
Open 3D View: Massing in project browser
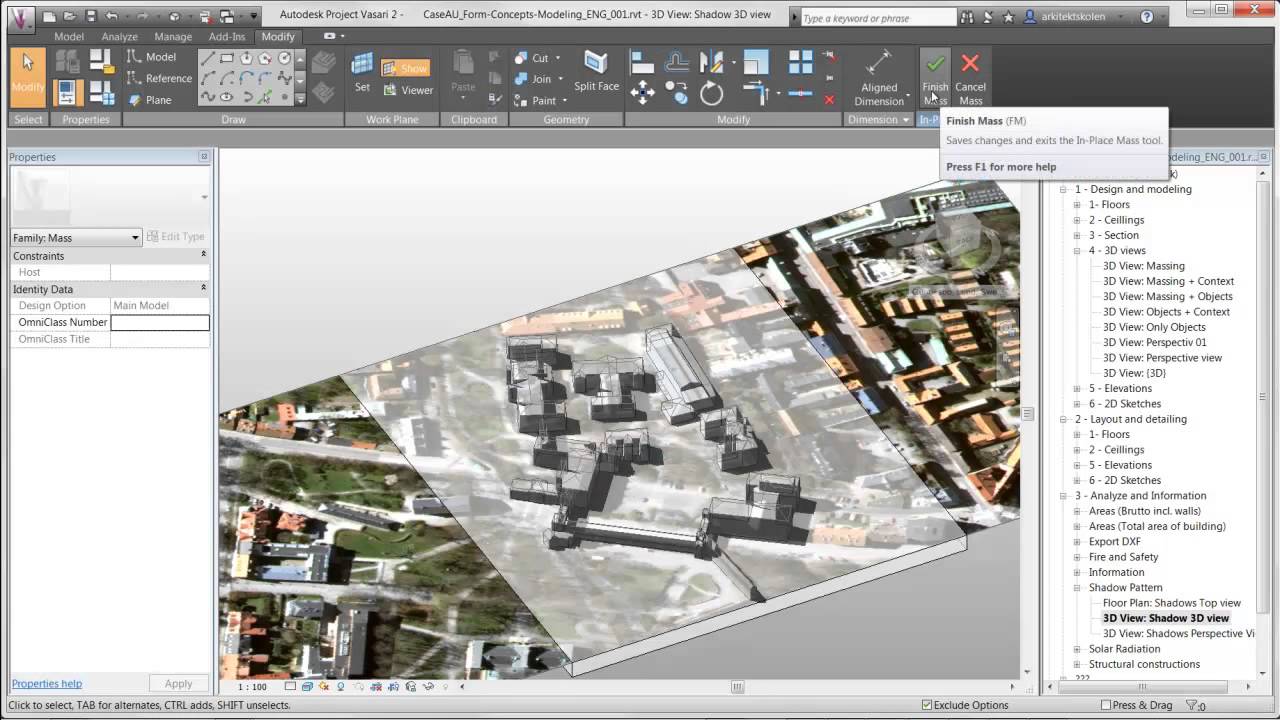pyautogui.click(x=1143, y=266)
